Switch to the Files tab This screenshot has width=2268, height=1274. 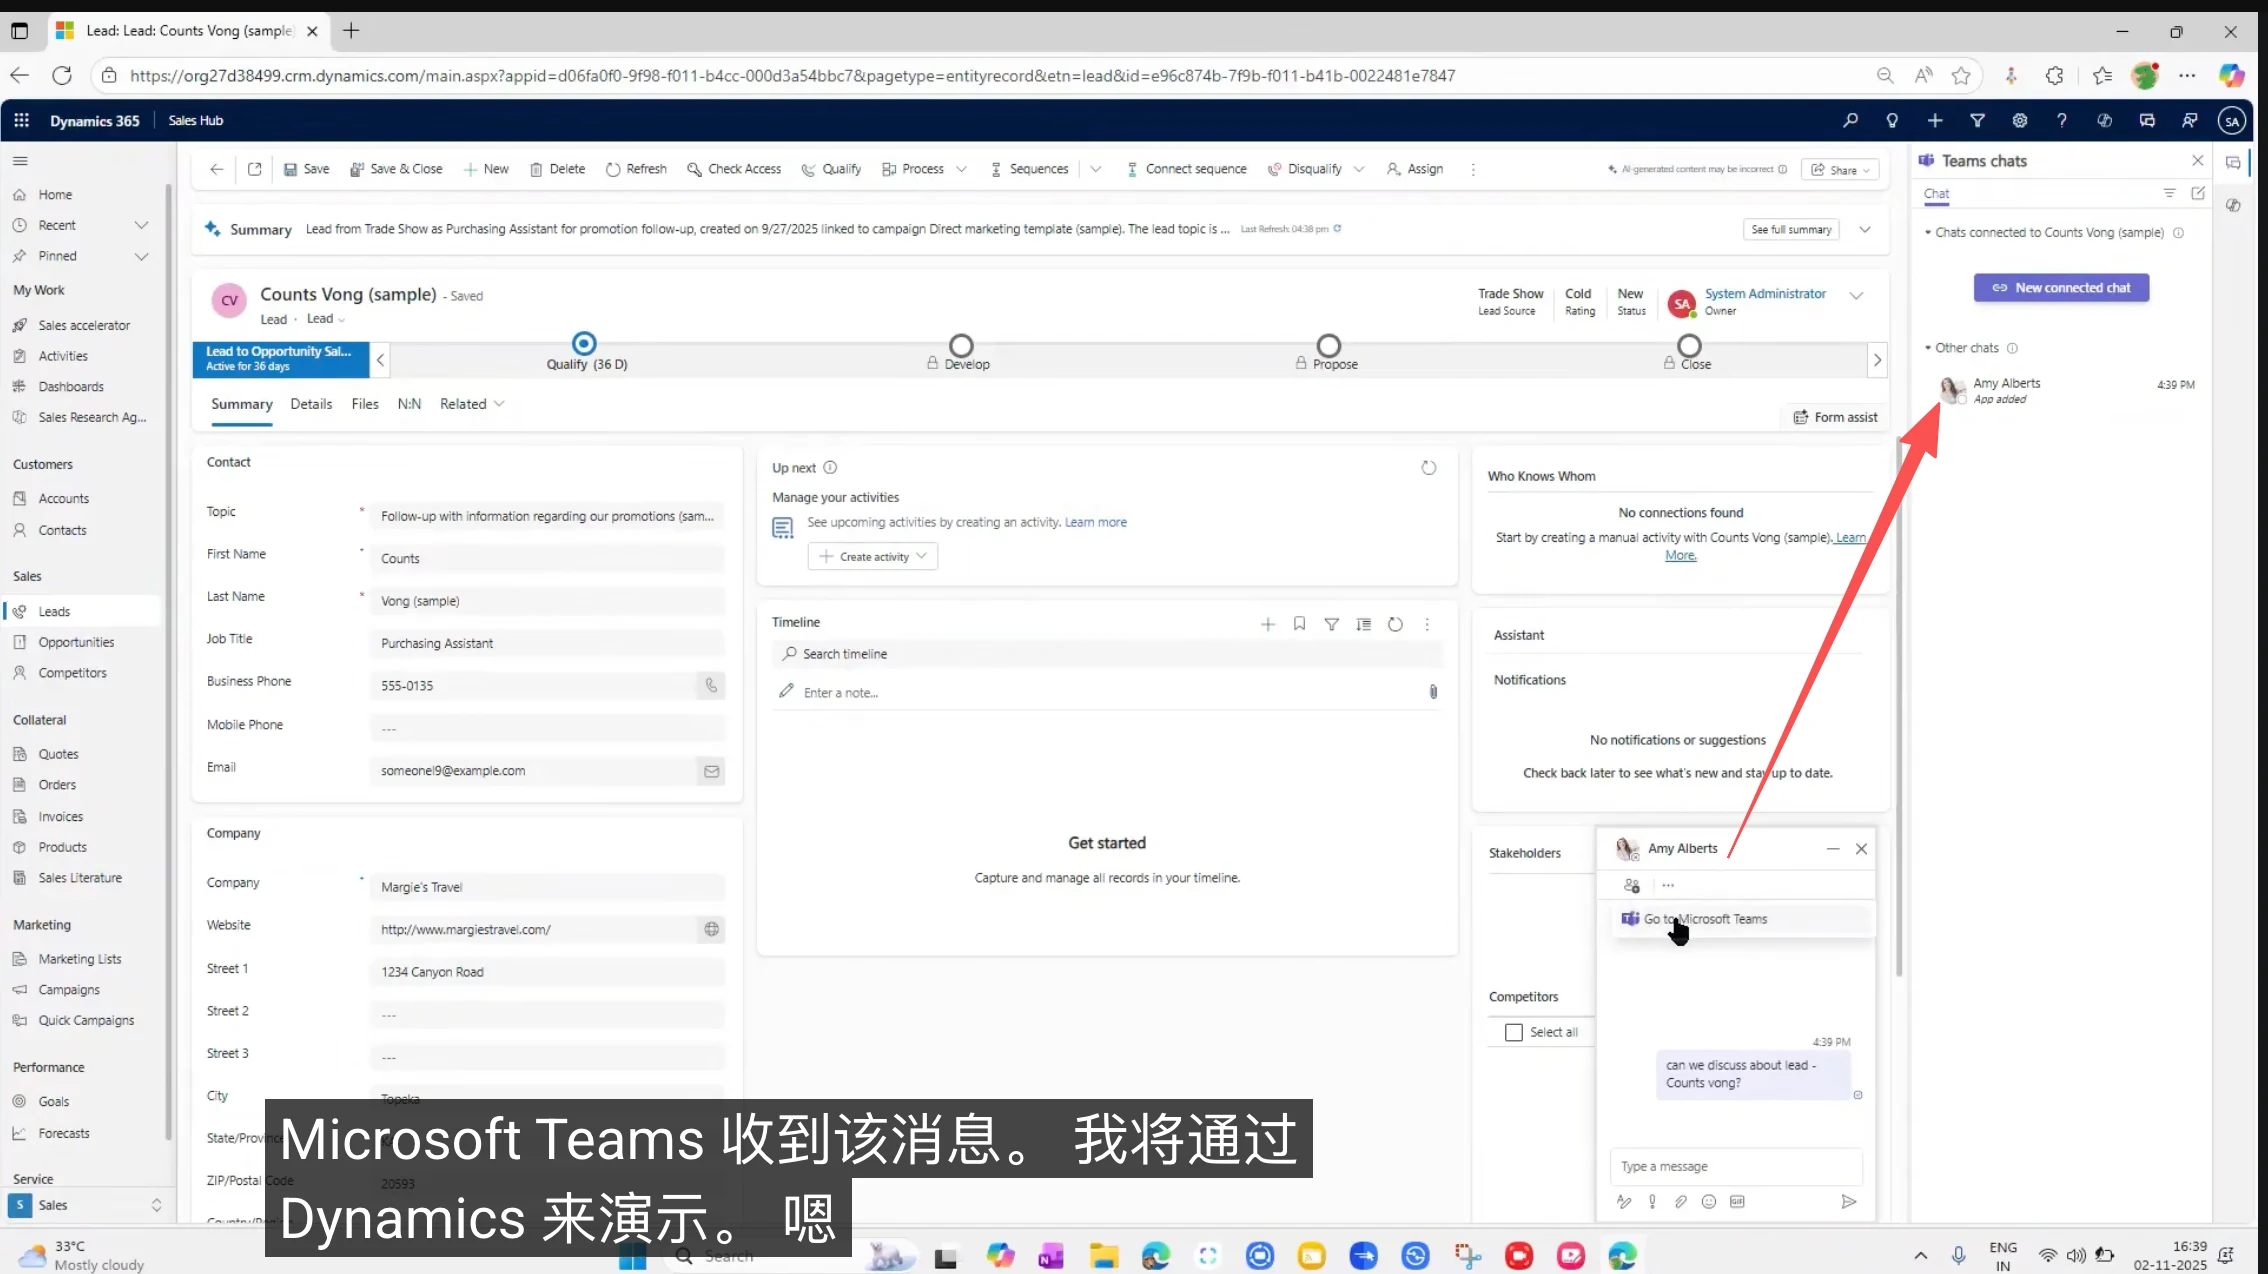tap(365, 404)
